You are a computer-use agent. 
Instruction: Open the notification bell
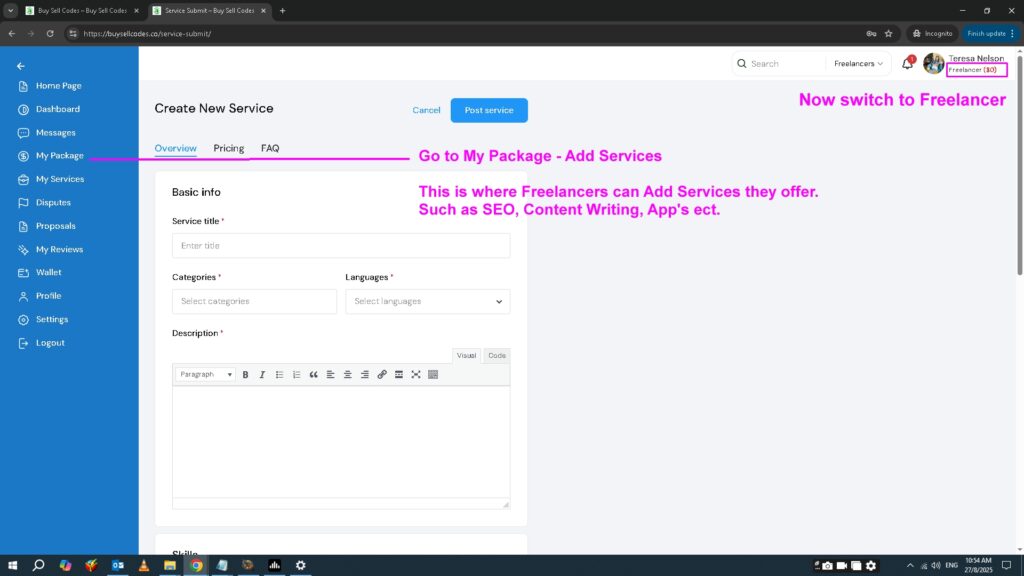(x=906, y=63)
